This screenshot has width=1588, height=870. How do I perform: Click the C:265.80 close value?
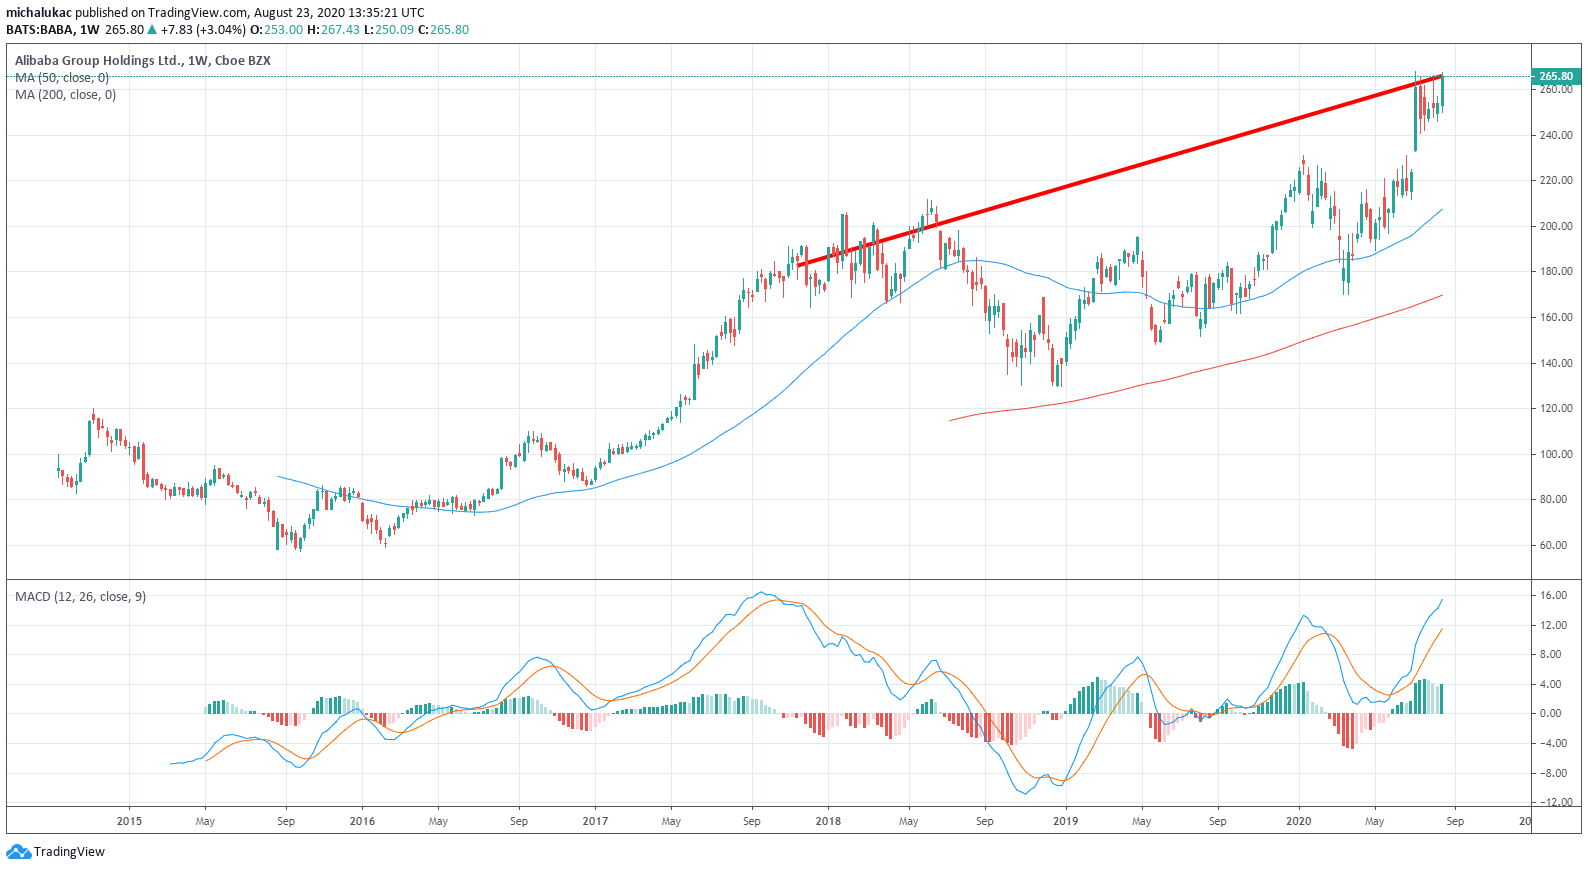tap(443, 29)
